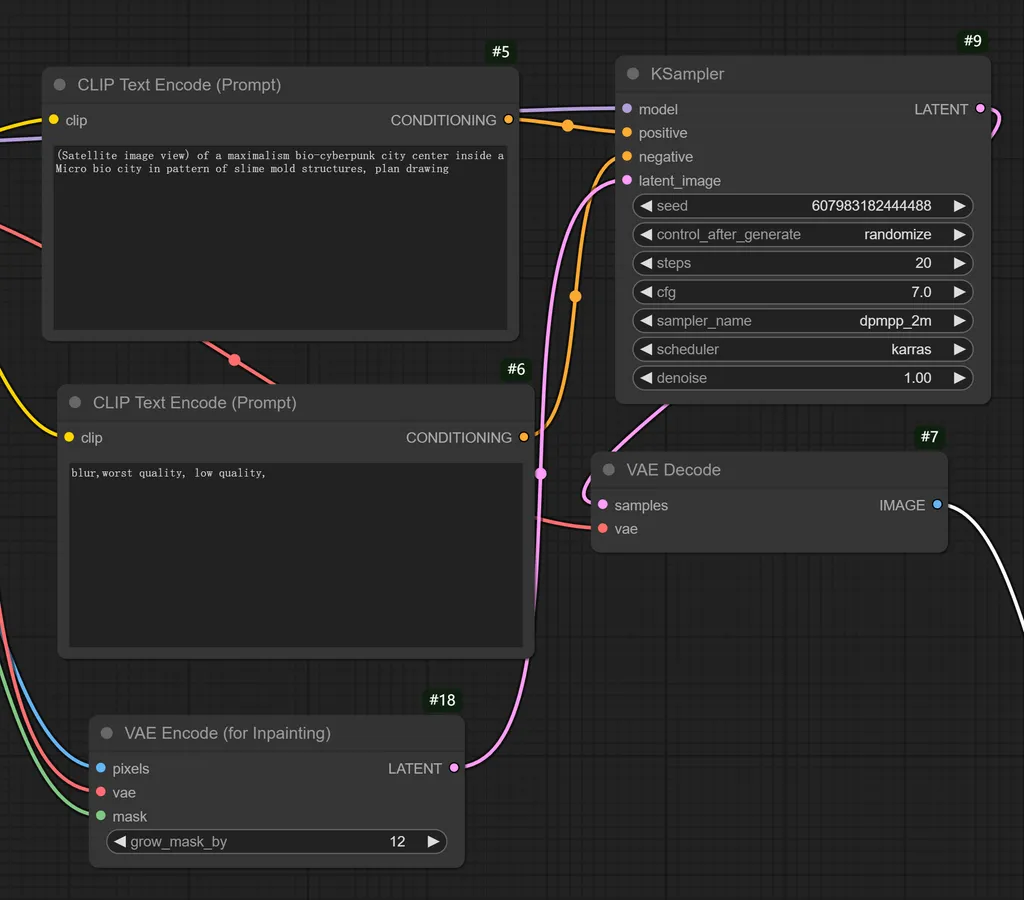Image resolution: width=1024 pixels, height=900 pixels.
Task: Click the grow_mask_by value 12
Action: pyautogui.click(x=397, y=842)
